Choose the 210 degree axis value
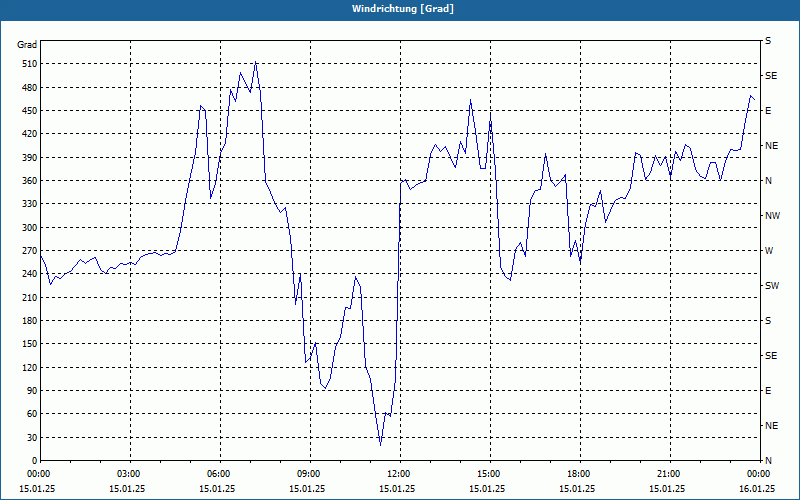 [30, 297]
